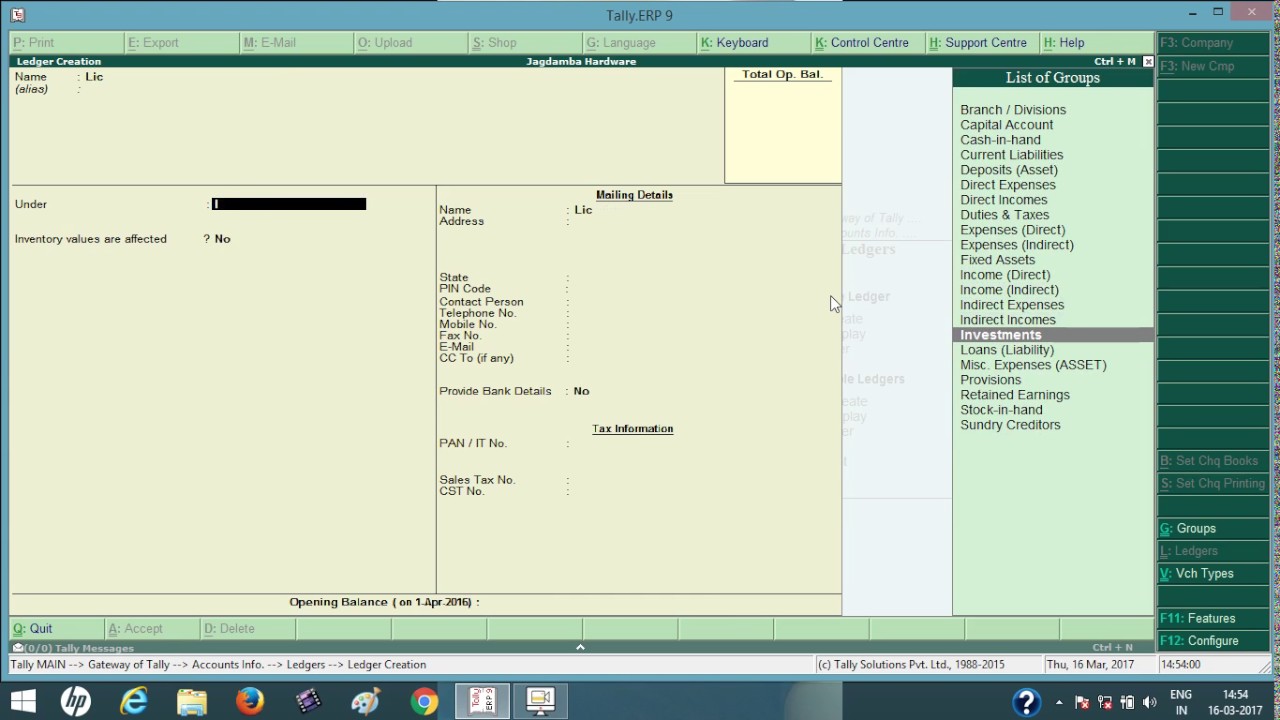Select Provisions group
This screenshot has width=1280, height=720.
point(990,380)
